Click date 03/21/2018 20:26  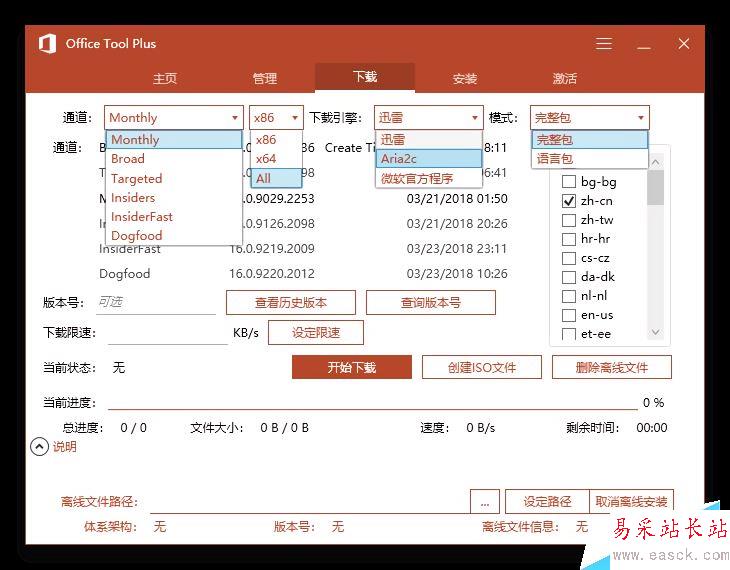[x=457, y=224]
